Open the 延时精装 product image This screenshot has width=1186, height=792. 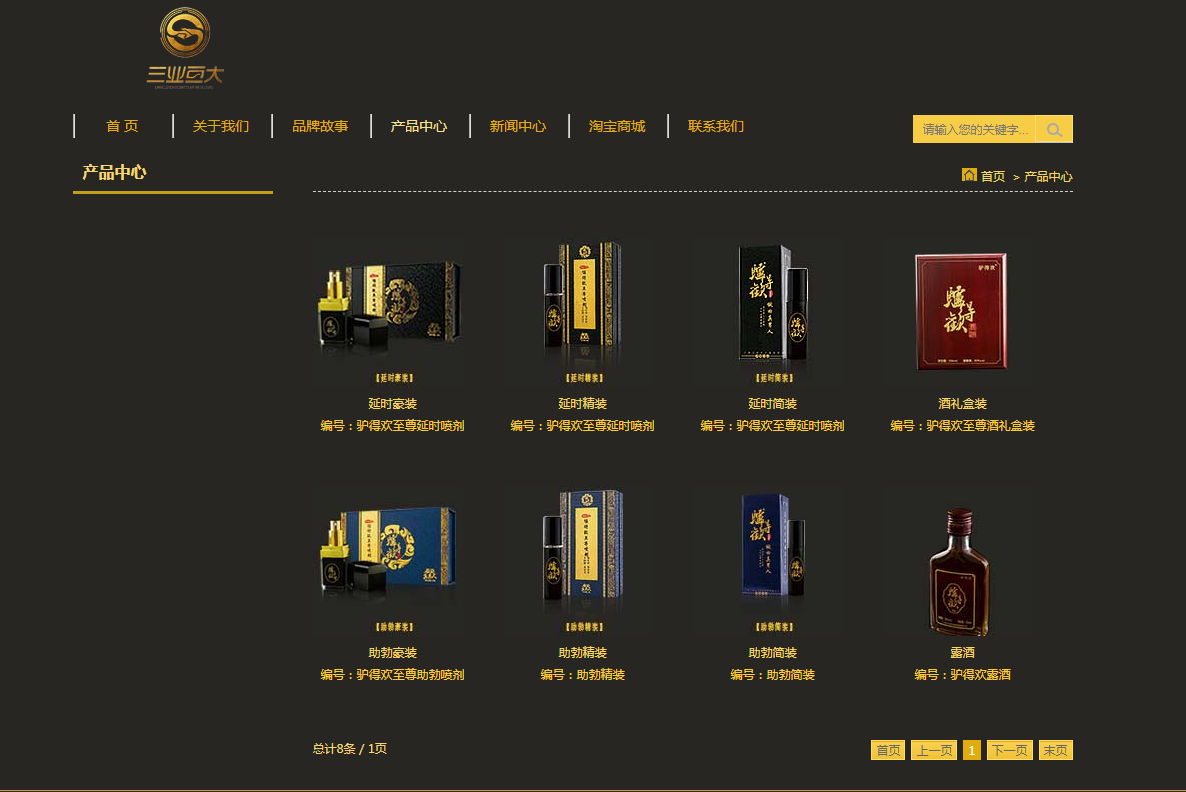coord(582,310)
